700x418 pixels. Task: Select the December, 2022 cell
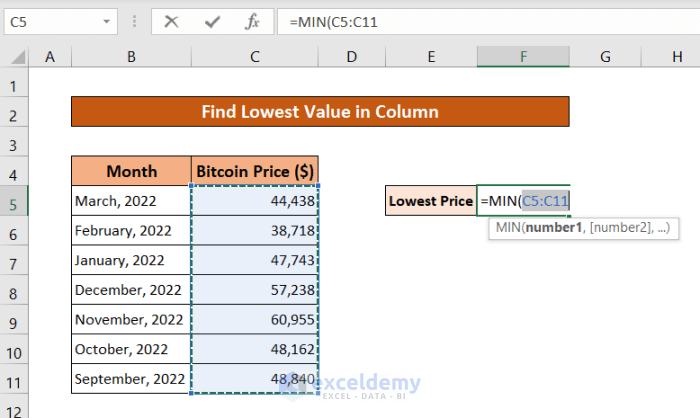tap(131, 291)
